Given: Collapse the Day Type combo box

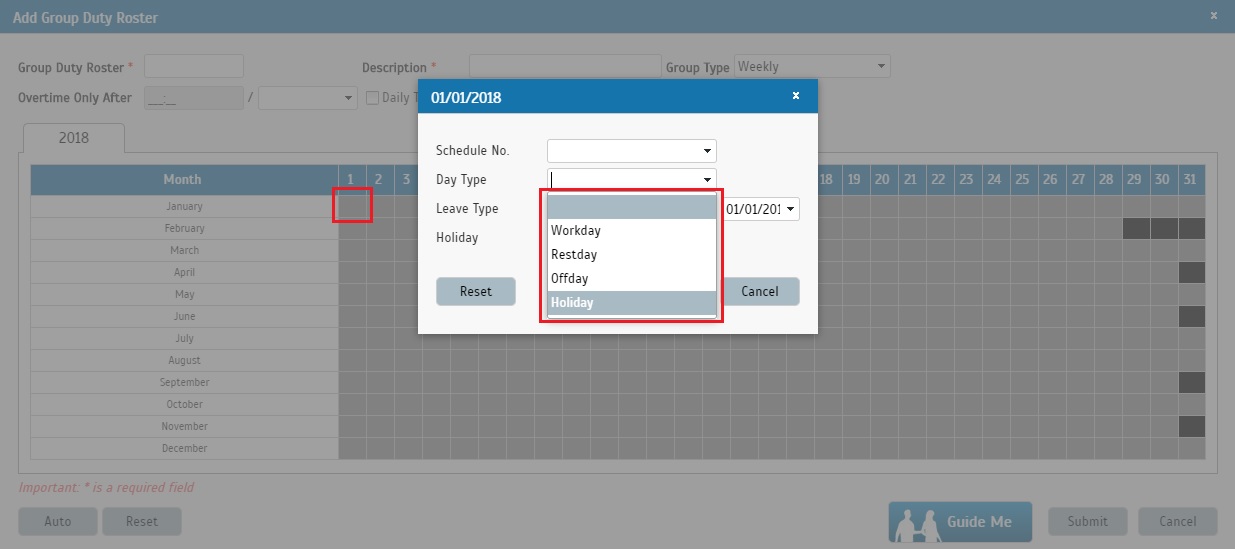Looking at the screenshot, I should click(x=708, y=180).
